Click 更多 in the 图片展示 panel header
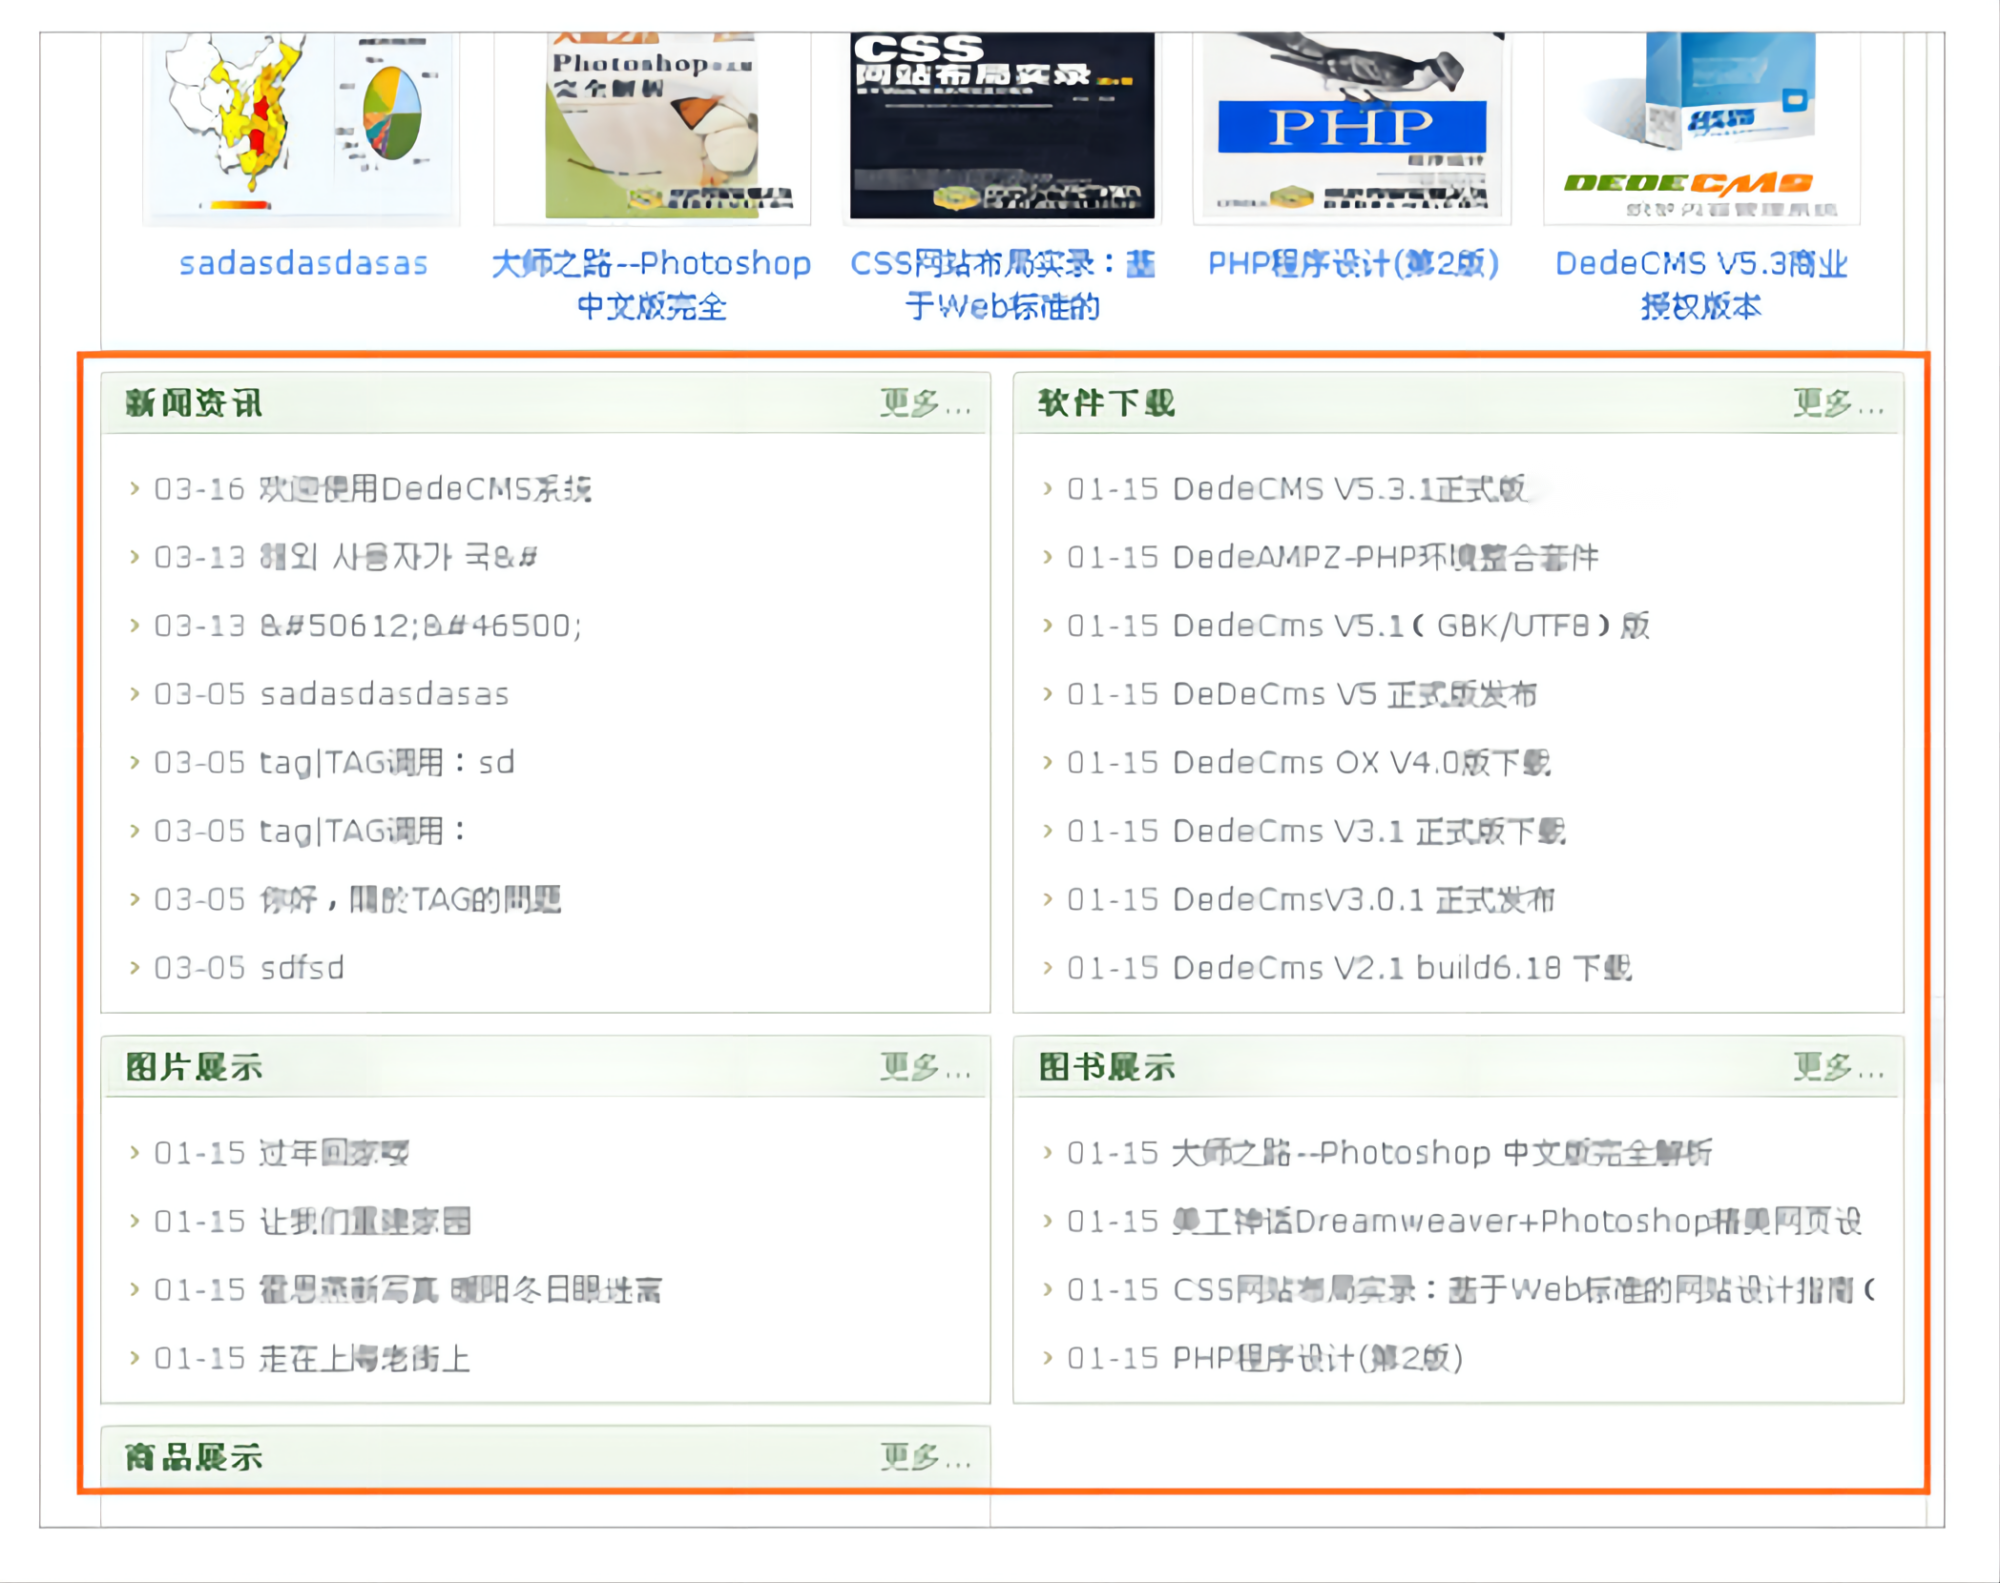The width and height of the screenshot is (2000, 1583). coord(925,1068)
